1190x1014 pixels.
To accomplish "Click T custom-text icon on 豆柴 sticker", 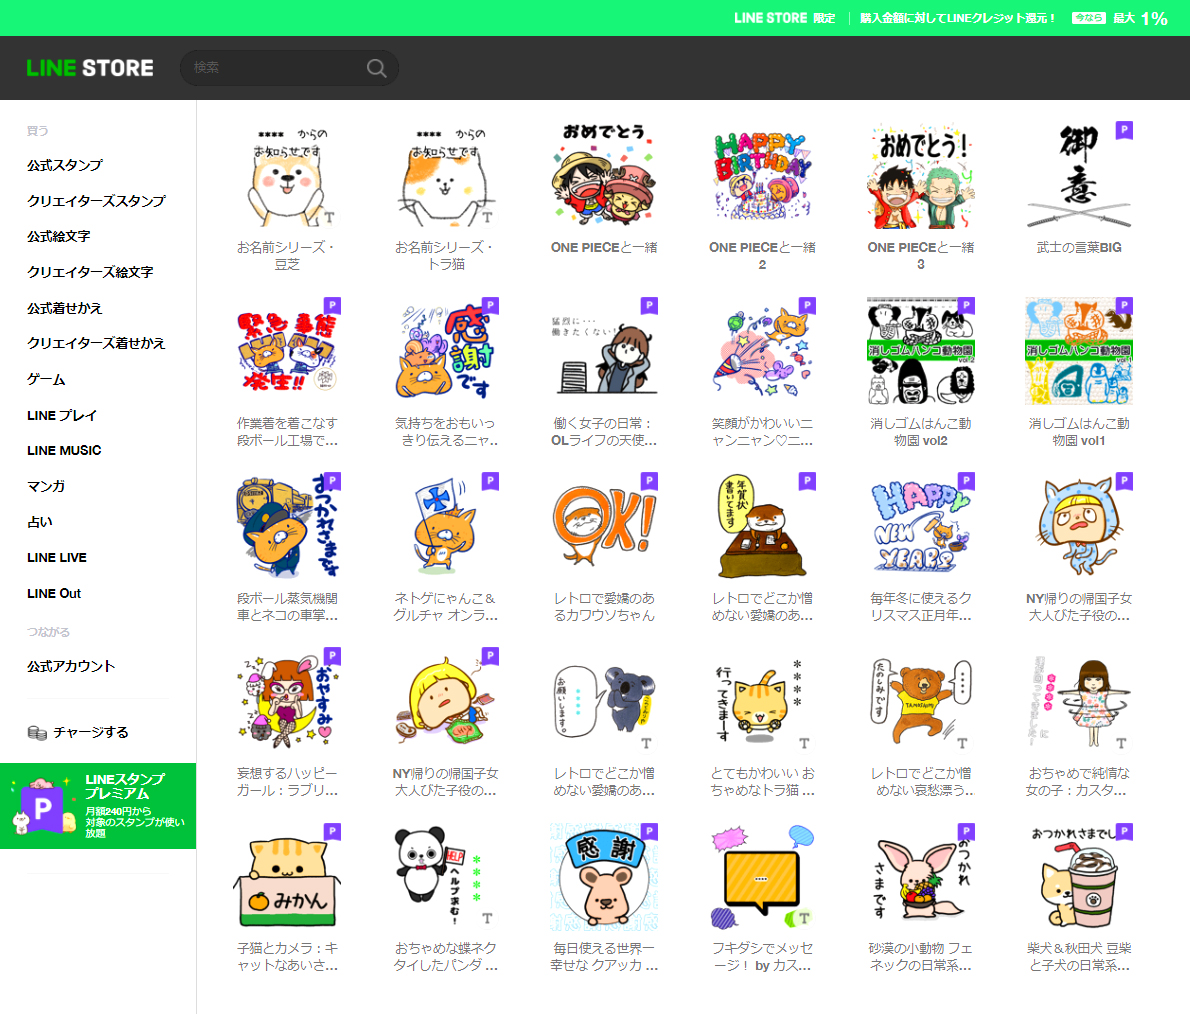I will (329, 218).
